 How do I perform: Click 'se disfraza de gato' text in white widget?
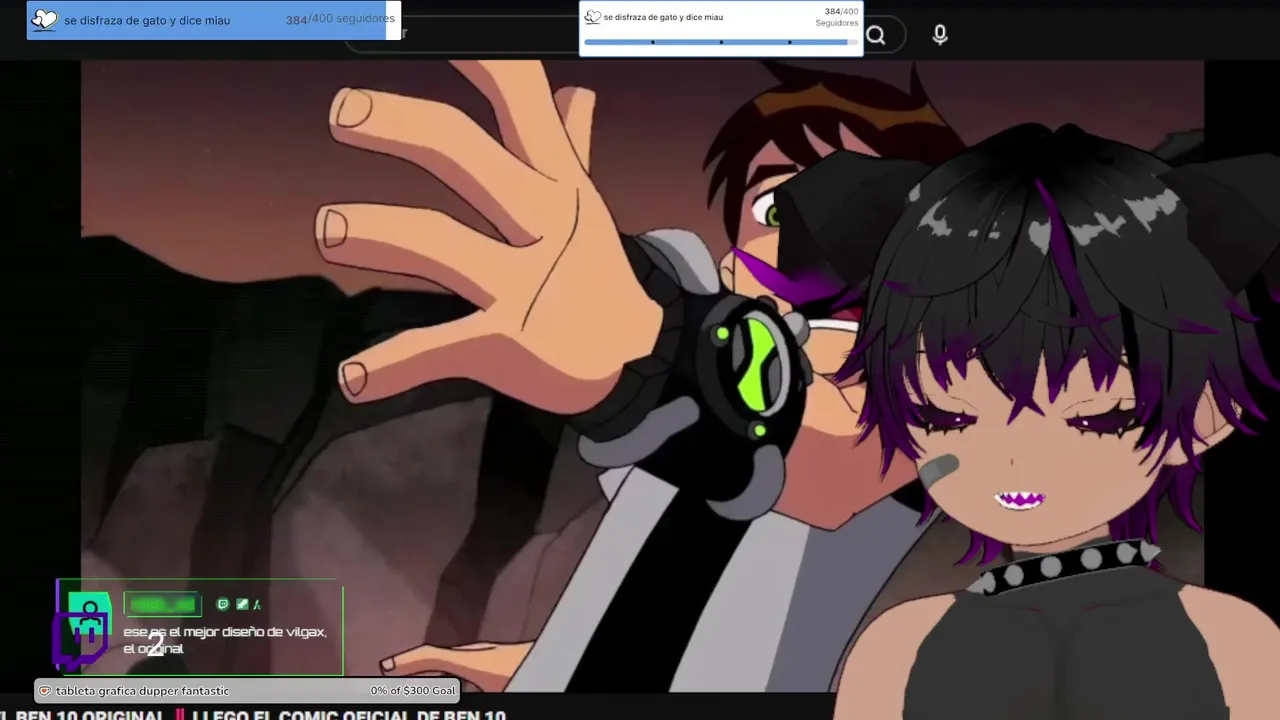point(663,17)
